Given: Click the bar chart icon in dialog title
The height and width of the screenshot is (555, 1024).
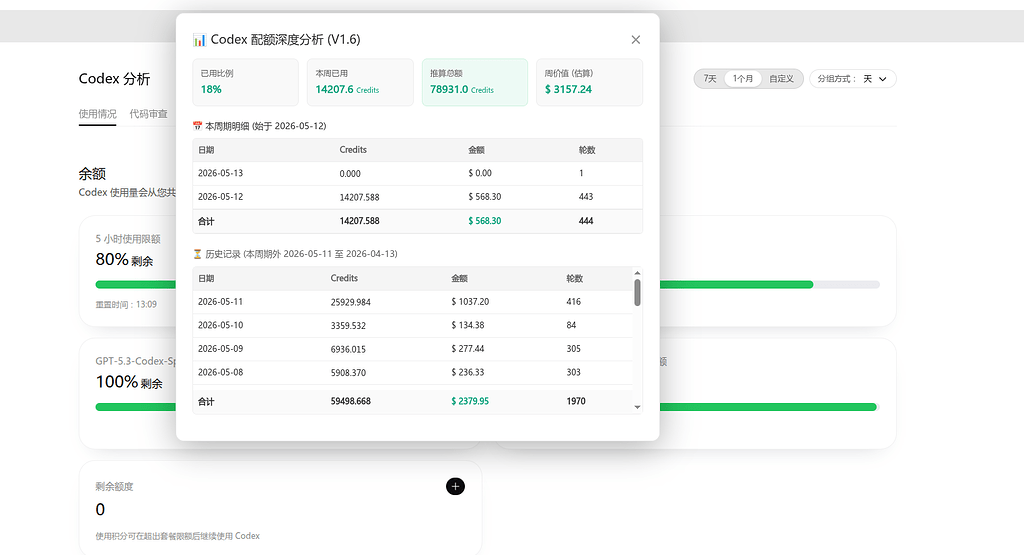Looking at the screenshot, I should coord(199,40).
